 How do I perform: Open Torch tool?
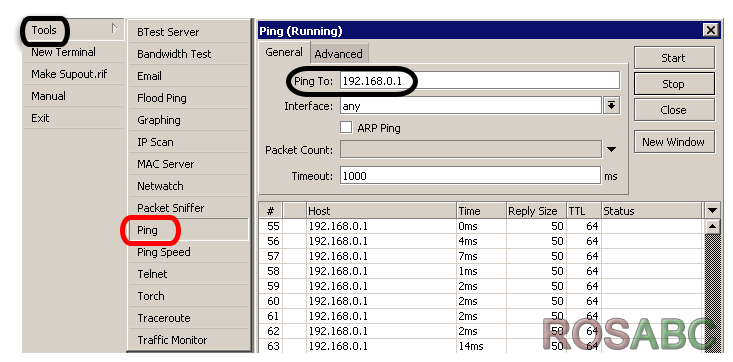click(188, 296)
